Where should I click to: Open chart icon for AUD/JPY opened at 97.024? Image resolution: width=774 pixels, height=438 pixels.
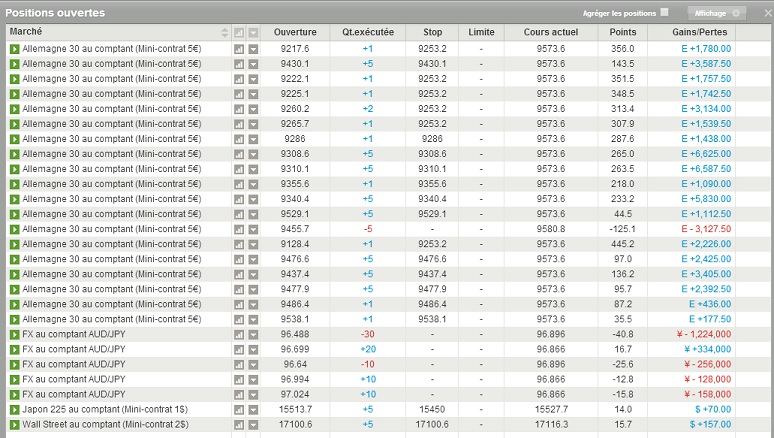239,394
